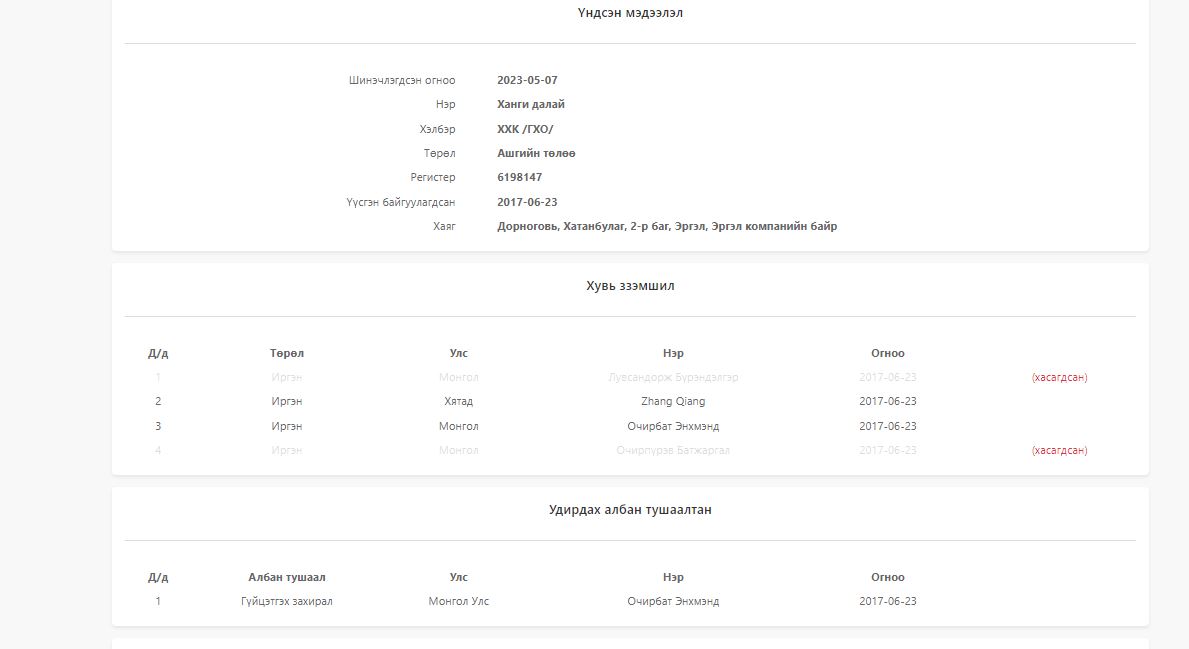Screen dimensions: 1189x649
Task: Click the Хятад country cell
Action: pos(459,402)
